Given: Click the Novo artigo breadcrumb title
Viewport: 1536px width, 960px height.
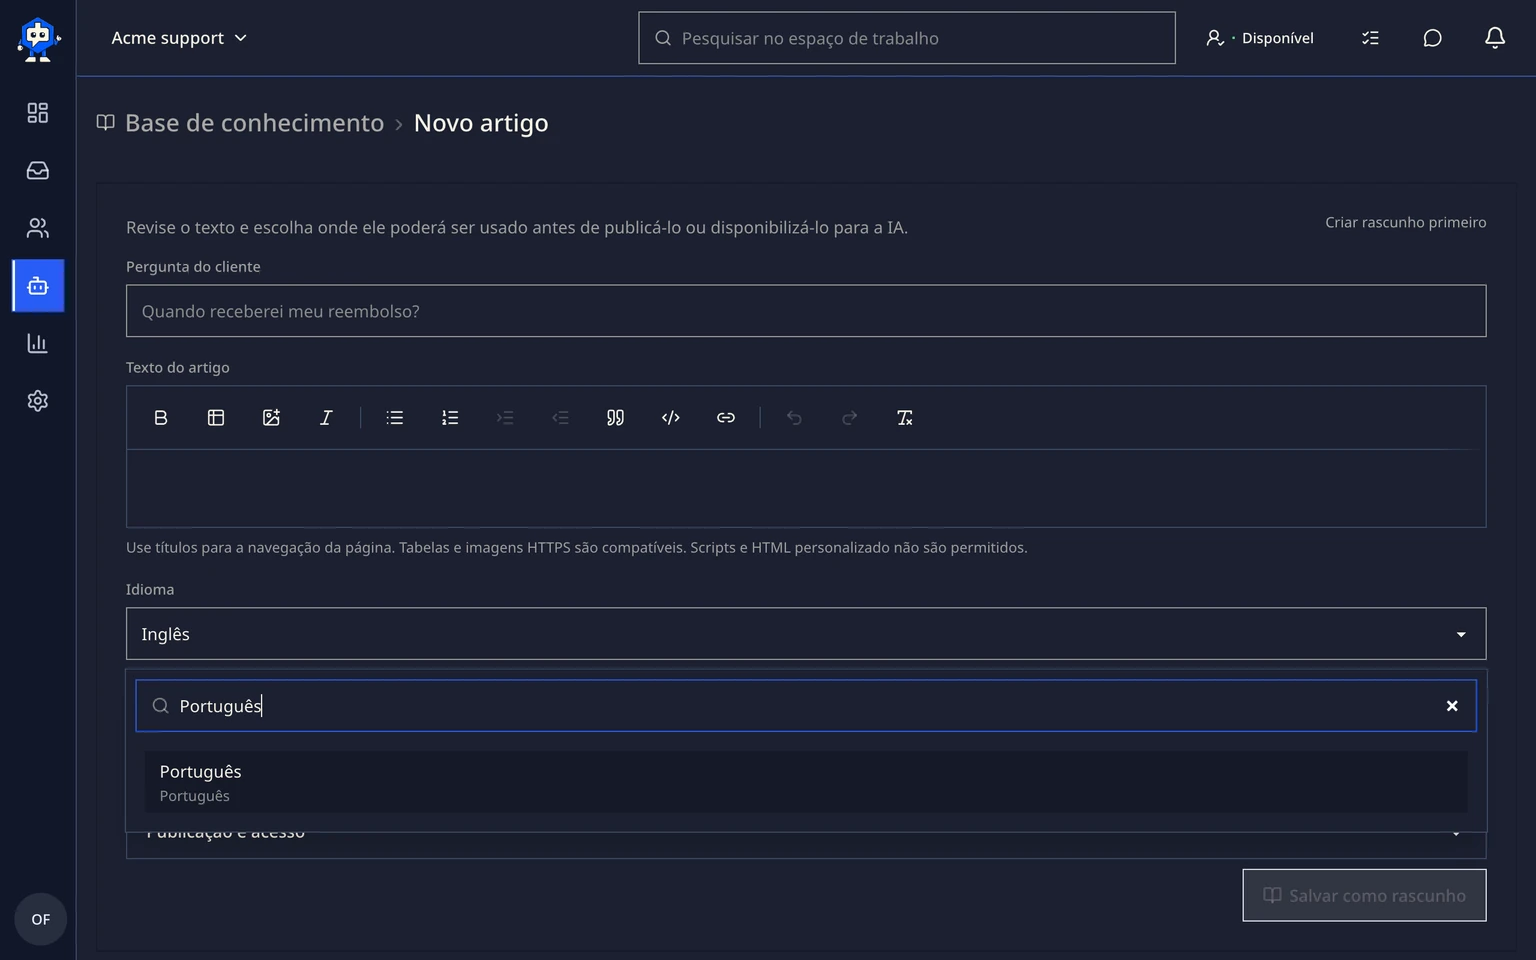Looking at the screenshot, I should (x=481, y=123).
